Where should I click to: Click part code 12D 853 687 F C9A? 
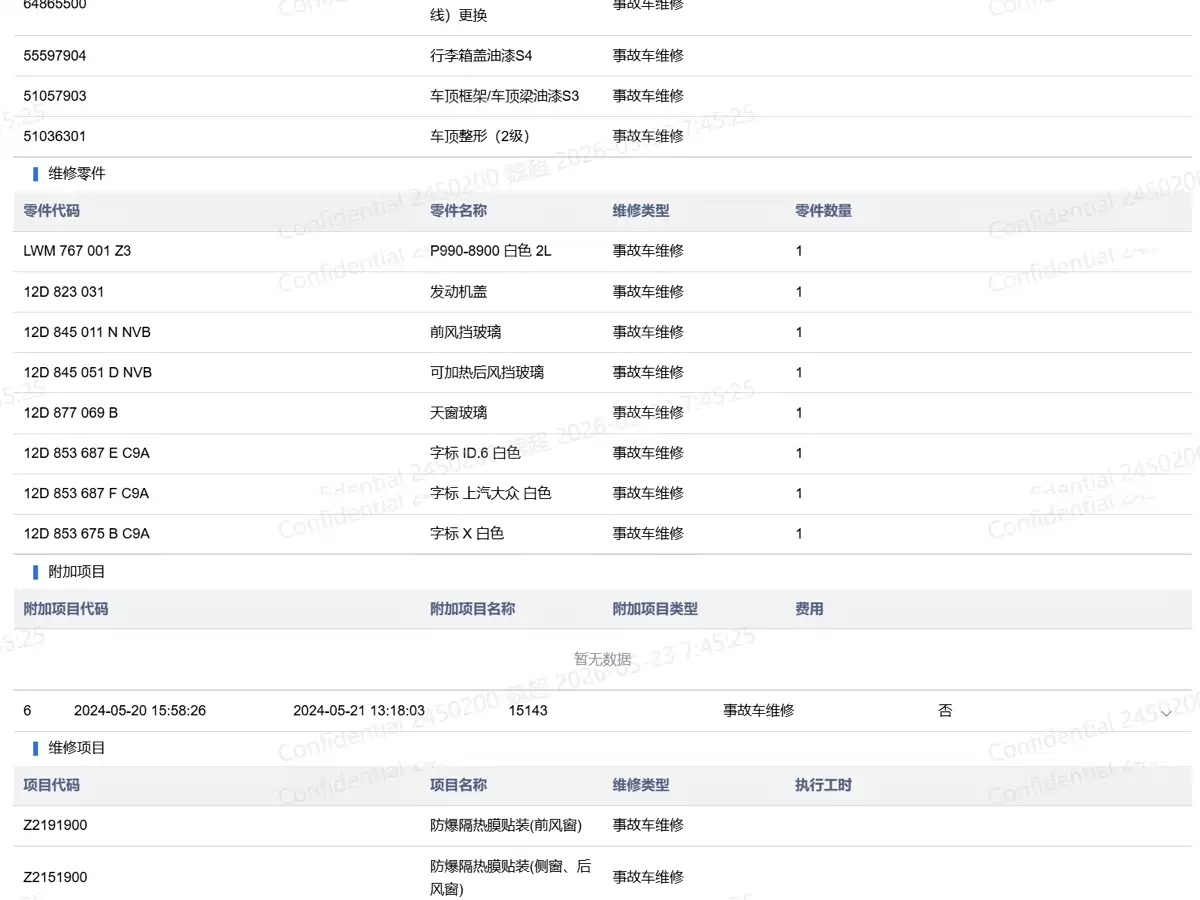pos(86,493)
